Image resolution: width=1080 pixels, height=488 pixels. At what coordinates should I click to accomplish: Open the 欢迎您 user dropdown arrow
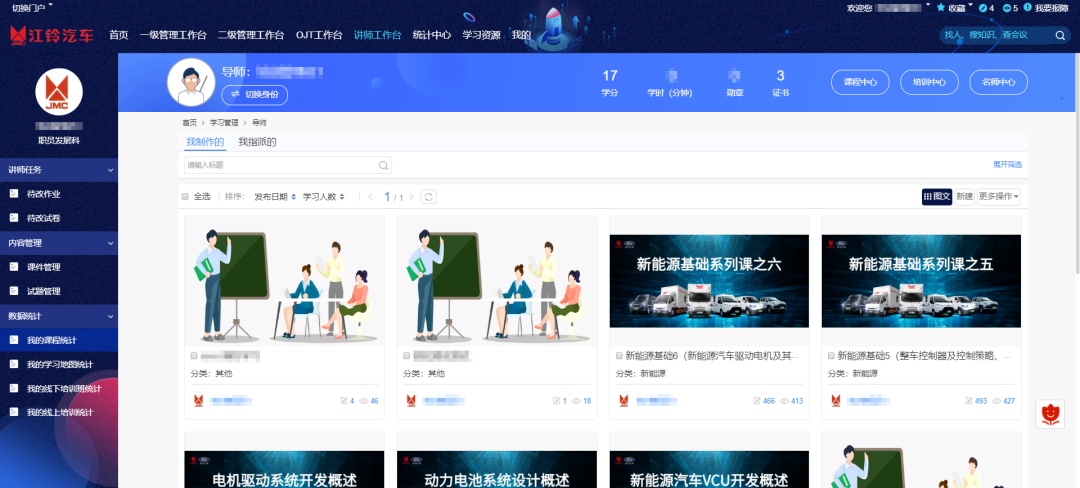tap(928, 6)
